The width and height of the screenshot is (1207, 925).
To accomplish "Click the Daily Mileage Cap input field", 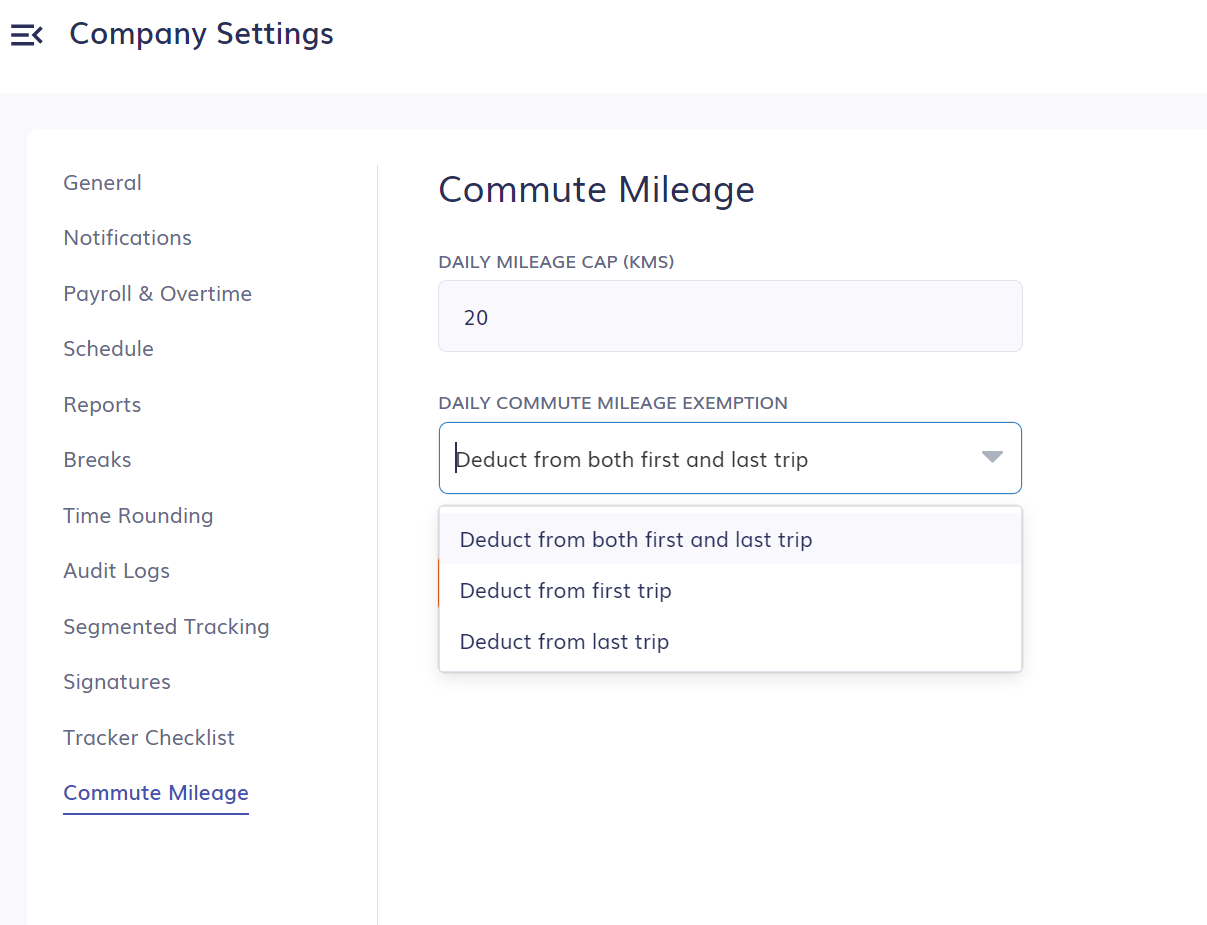I will (729, 316).
